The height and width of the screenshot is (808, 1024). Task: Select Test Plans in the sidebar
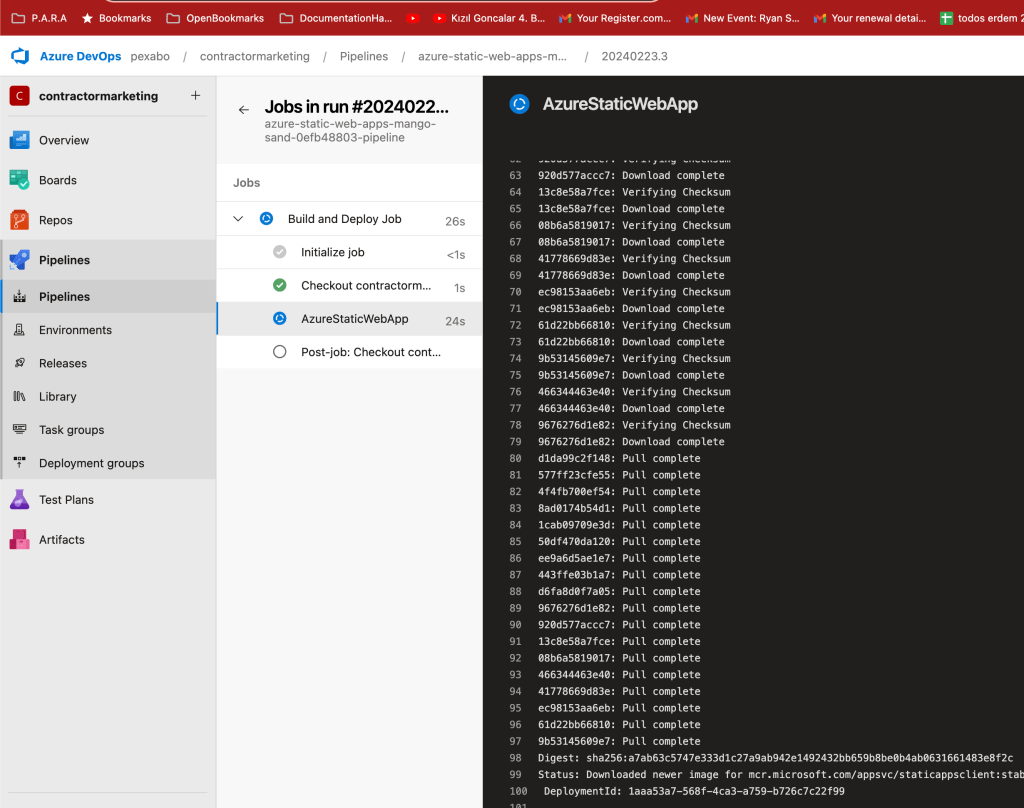coord(66,500)
